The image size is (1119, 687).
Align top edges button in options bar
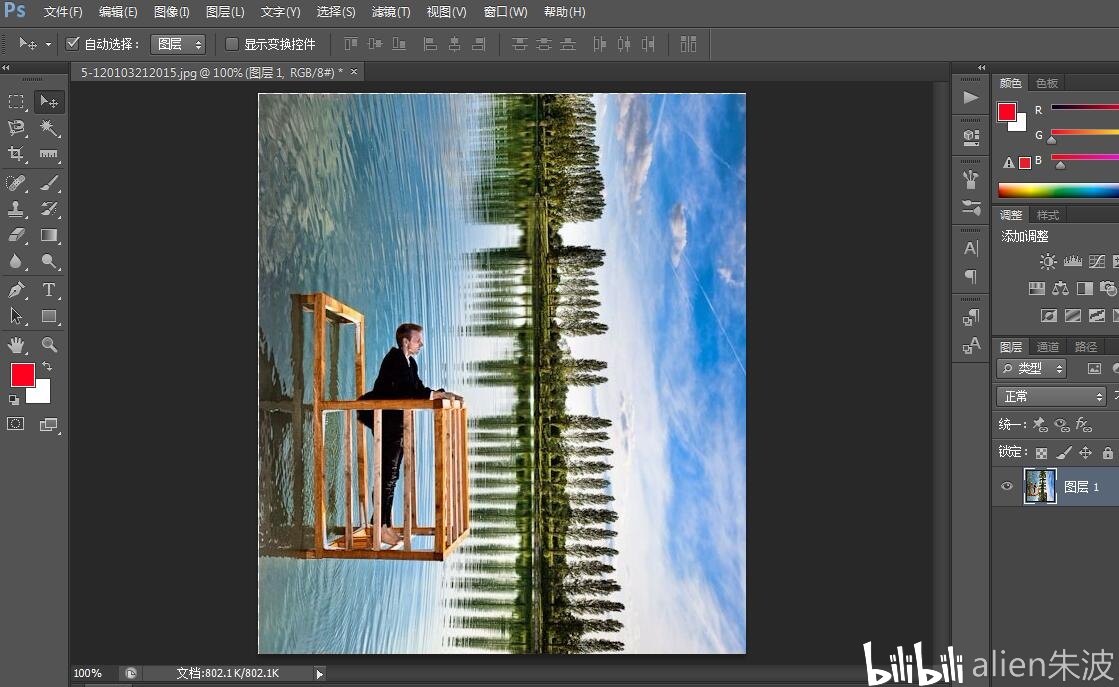pyautogui.click(x=350, y=44)
